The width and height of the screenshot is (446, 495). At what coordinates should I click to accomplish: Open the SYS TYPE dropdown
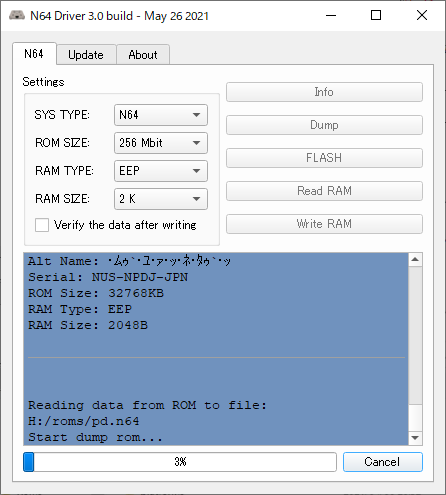coord(161,115)
